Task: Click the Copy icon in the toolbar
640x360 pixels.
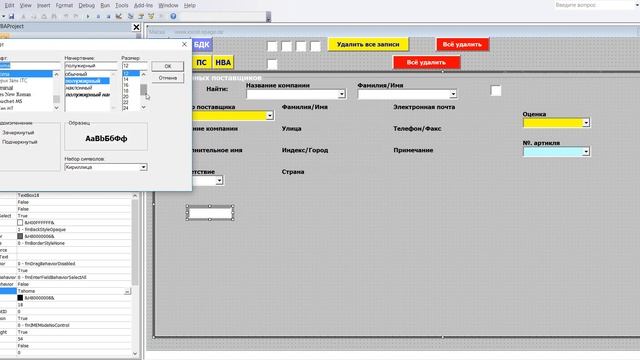Action: [x=33, y=16]
